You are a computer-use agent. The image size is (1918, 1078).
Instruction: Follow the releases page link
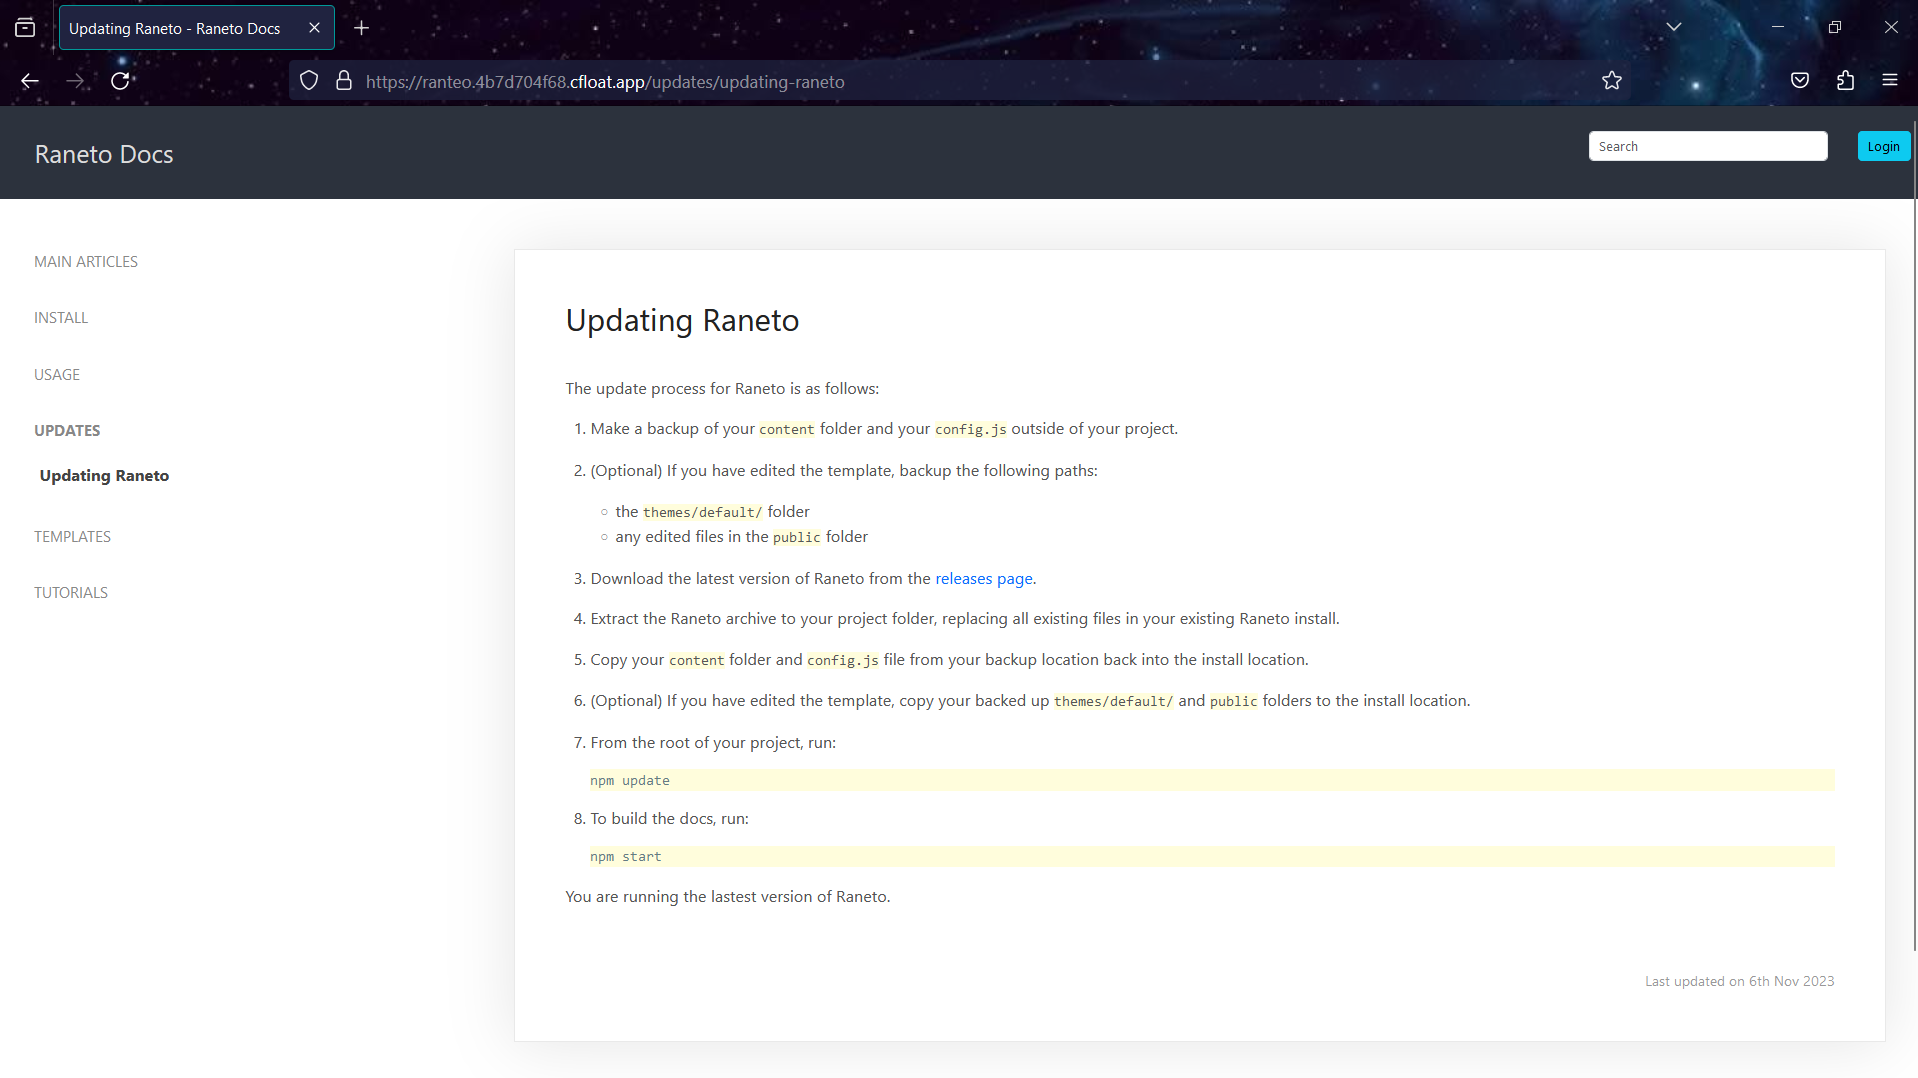(x=984, y=579)
